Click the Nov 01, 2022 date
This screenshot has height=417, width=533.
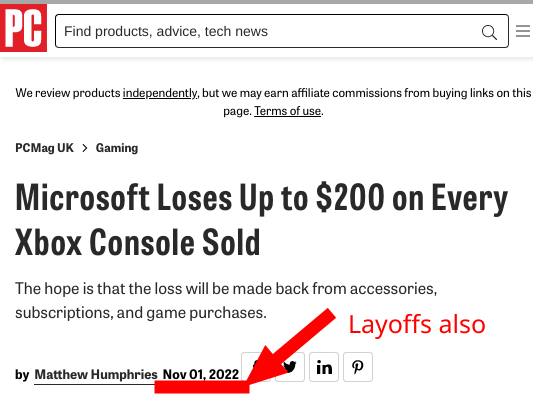click(x=201, y=375)
